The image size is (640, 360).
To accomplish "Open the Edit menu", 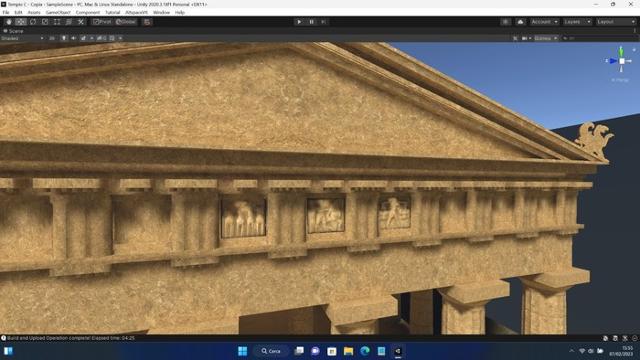I will point(18,13).
